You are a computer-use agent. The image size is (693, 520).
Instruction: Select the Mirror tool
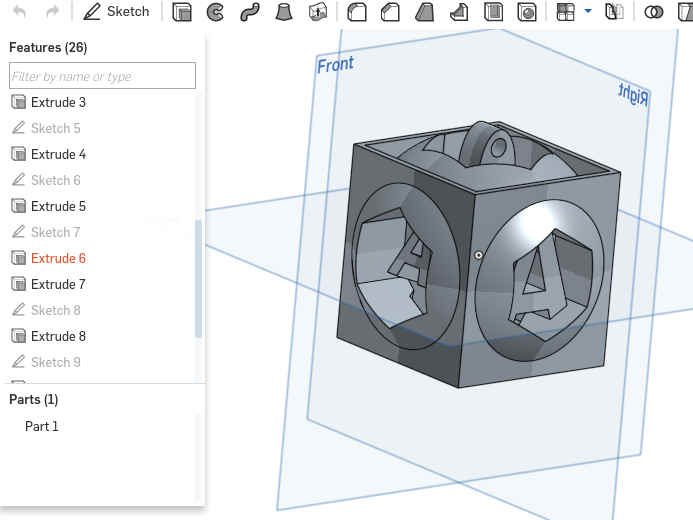pos(614,12)
